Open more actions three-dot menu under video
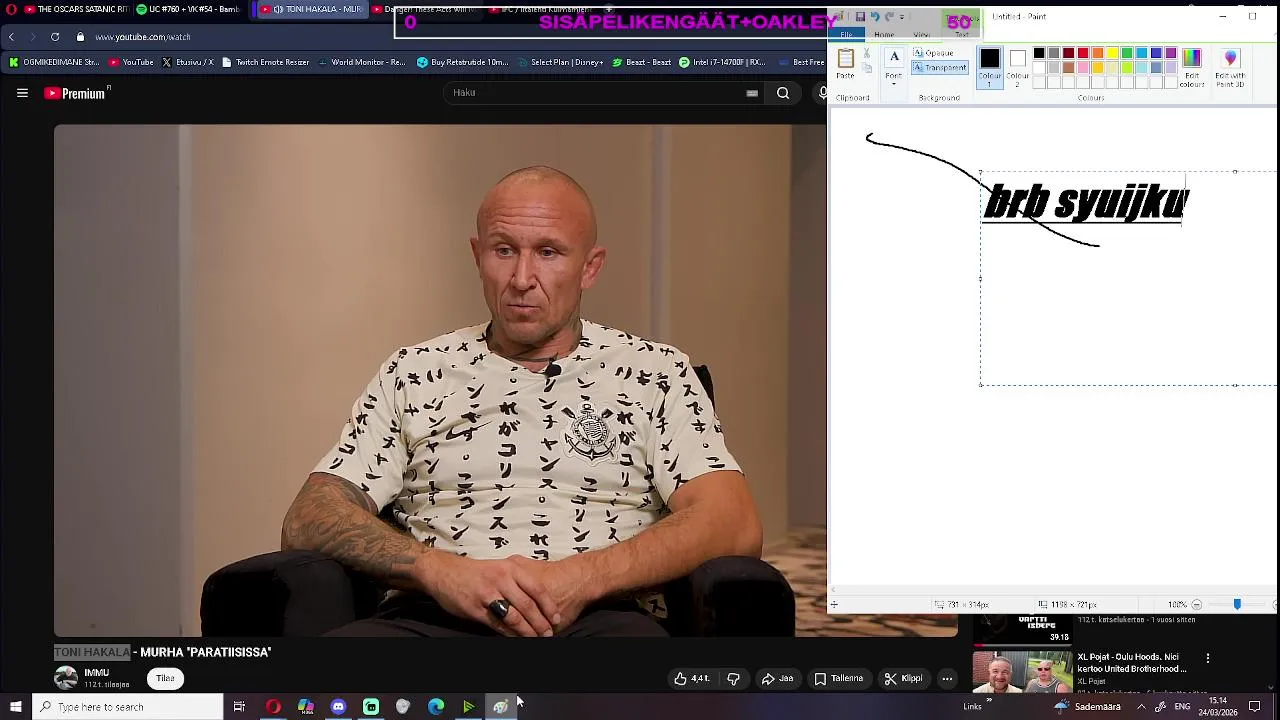The height and width of the screenshot is (720, 1280). pyautogui.click(x=947, y=678)
